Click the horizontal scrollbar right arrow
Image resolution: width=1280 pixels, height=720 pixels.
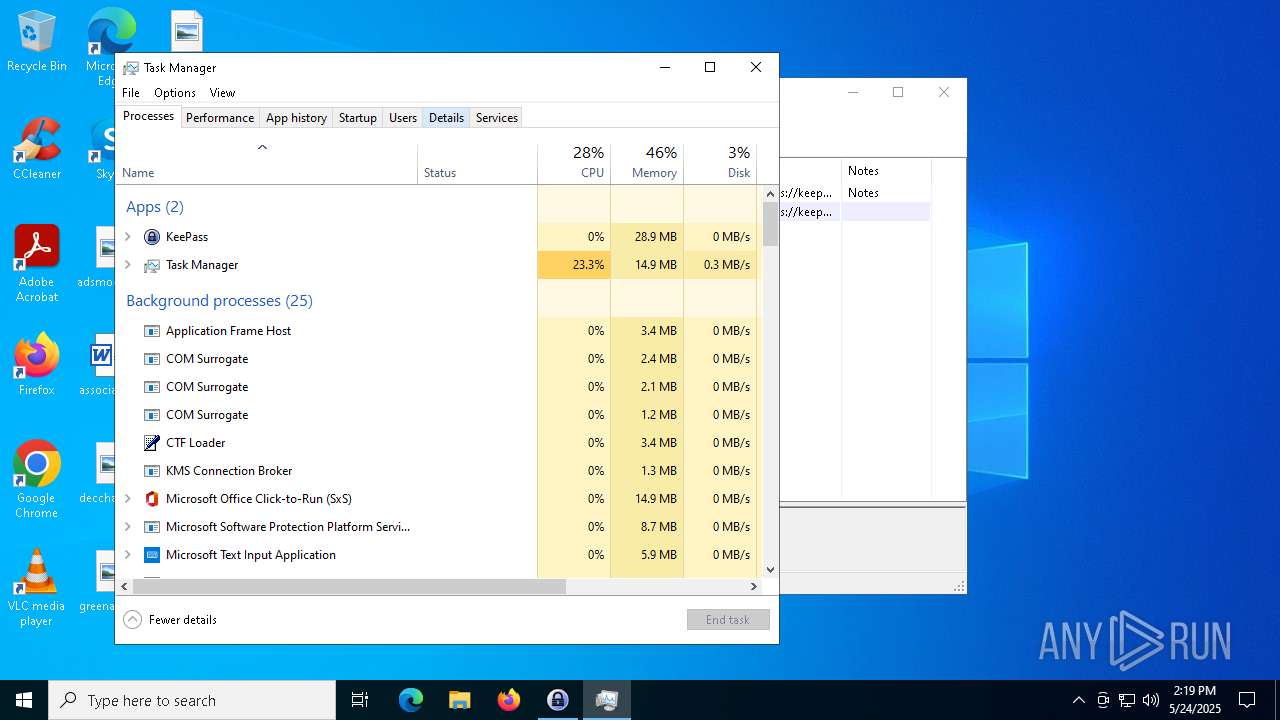tap(754, 587)
